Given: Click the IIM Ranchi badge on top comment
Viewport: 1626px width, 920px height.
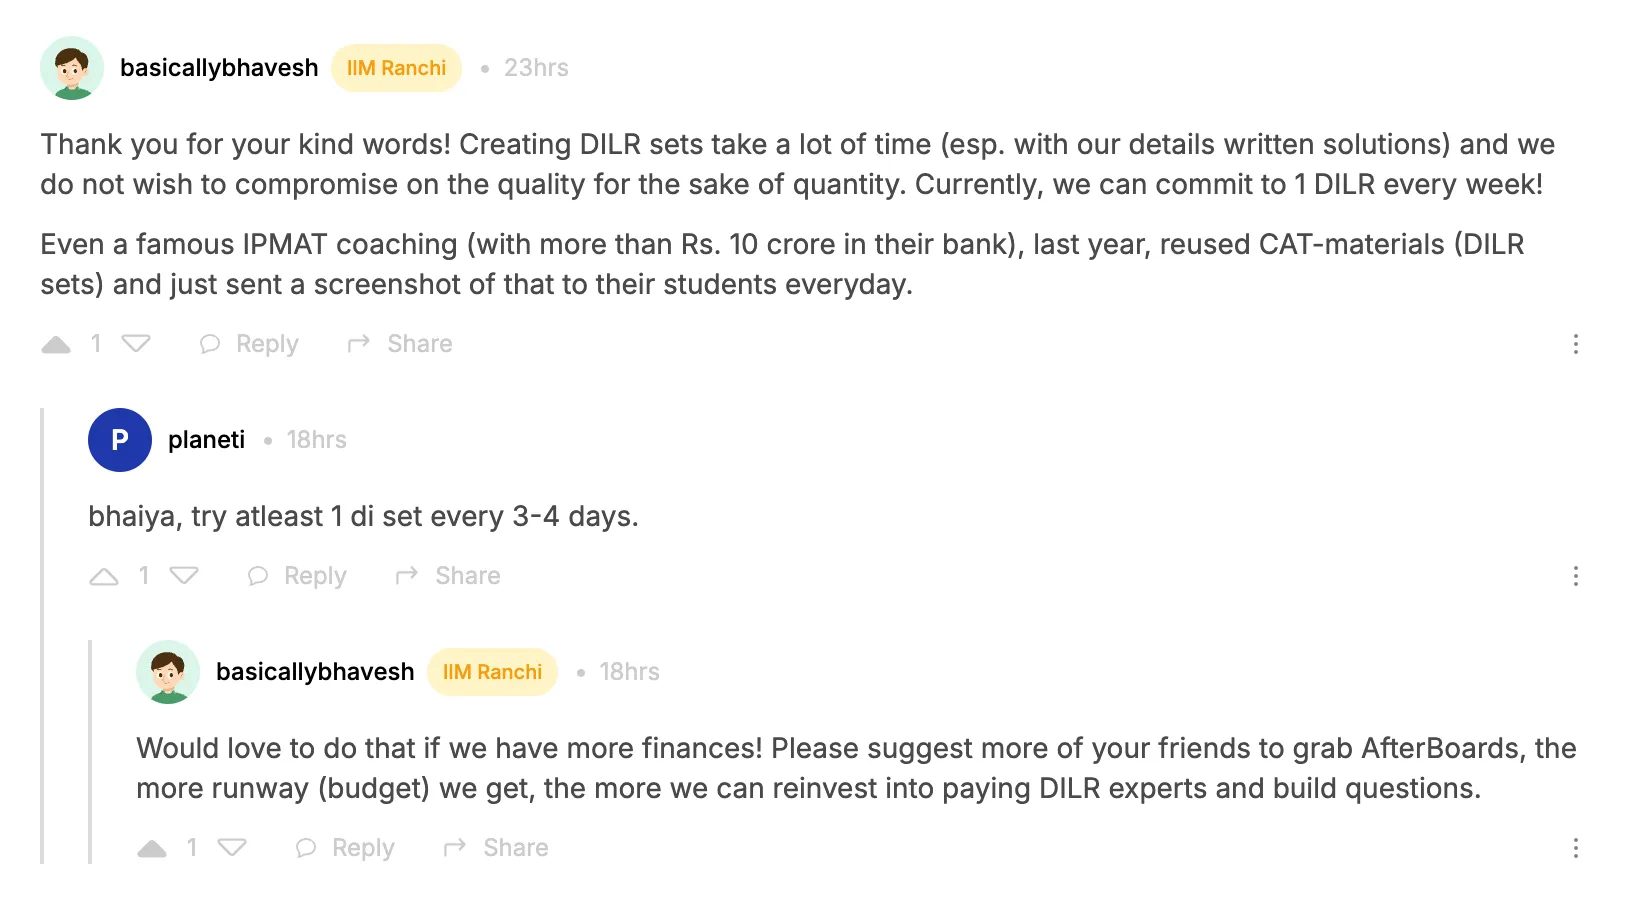Looking at the screenshot, I should point(396,68).
